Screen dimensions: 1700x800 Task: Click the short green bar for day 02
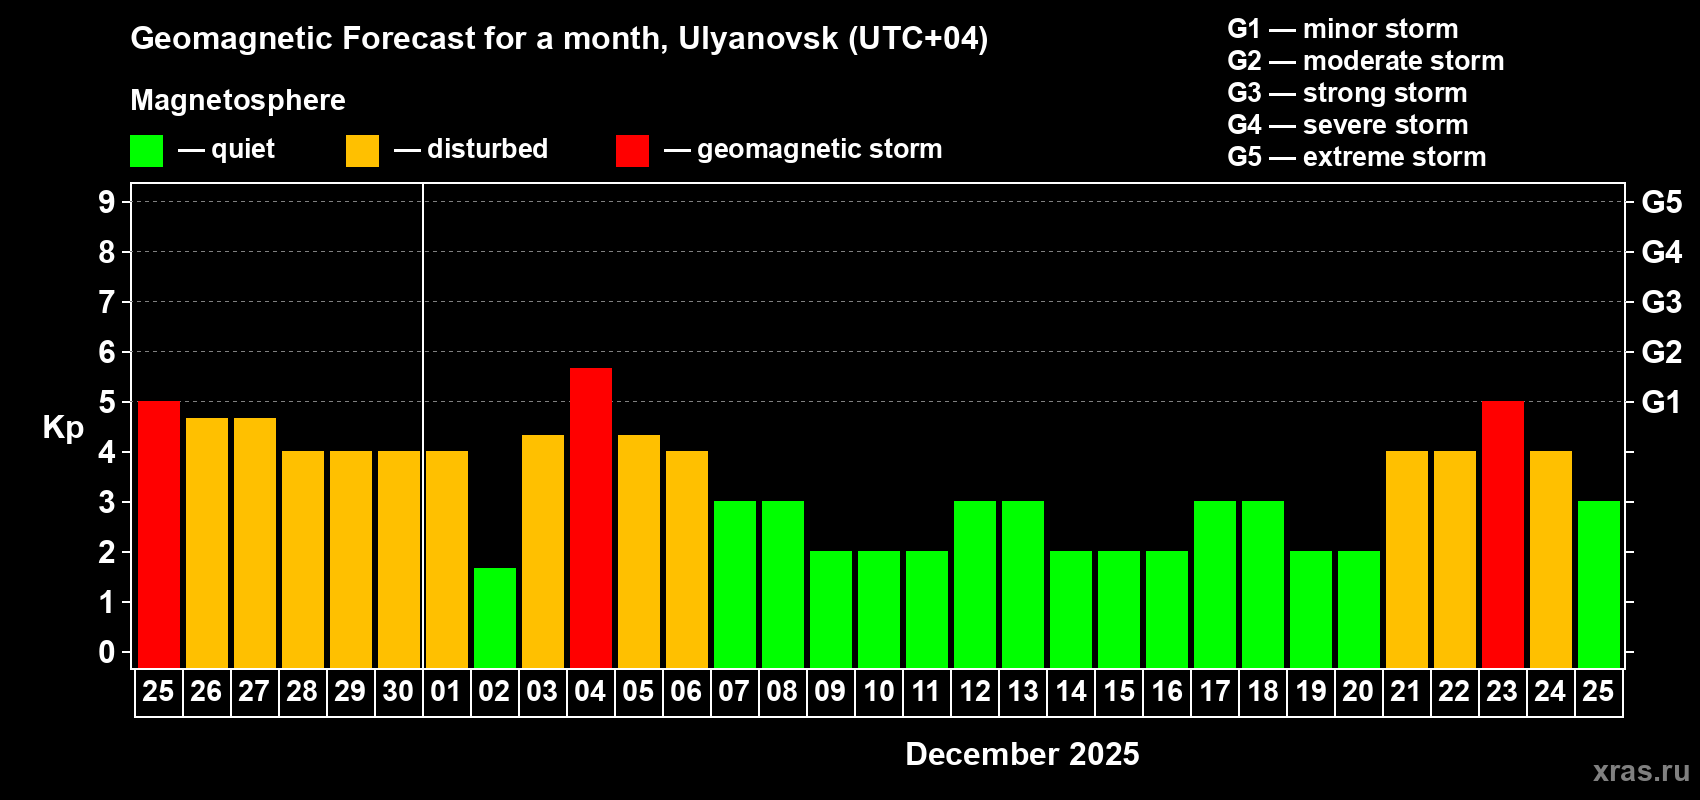click(495, 618)
